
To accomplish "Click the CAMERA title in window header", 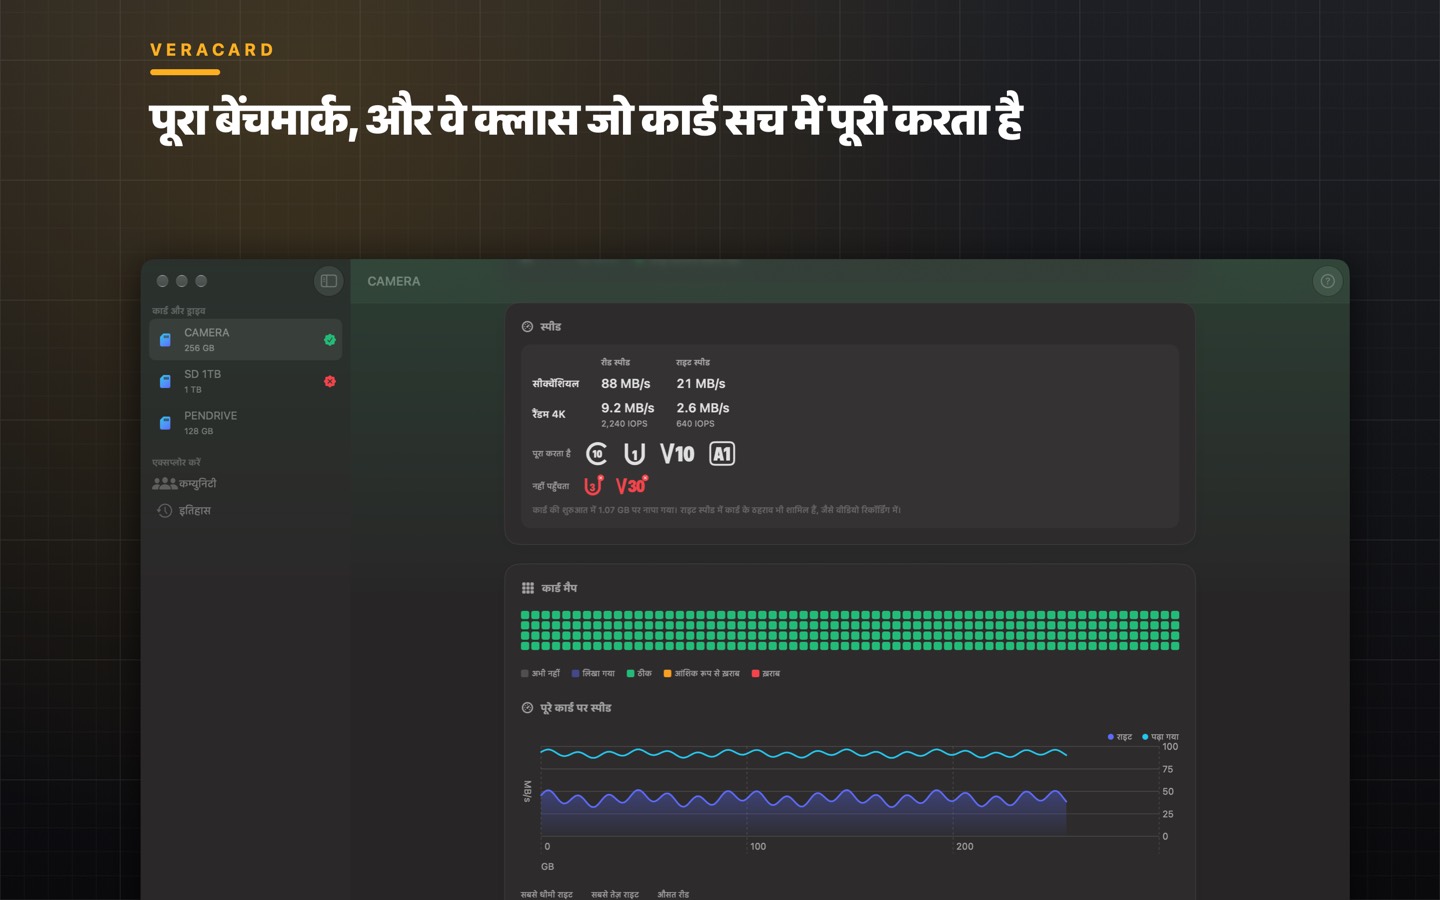I will pyautogui.click(x=394, y=281).
